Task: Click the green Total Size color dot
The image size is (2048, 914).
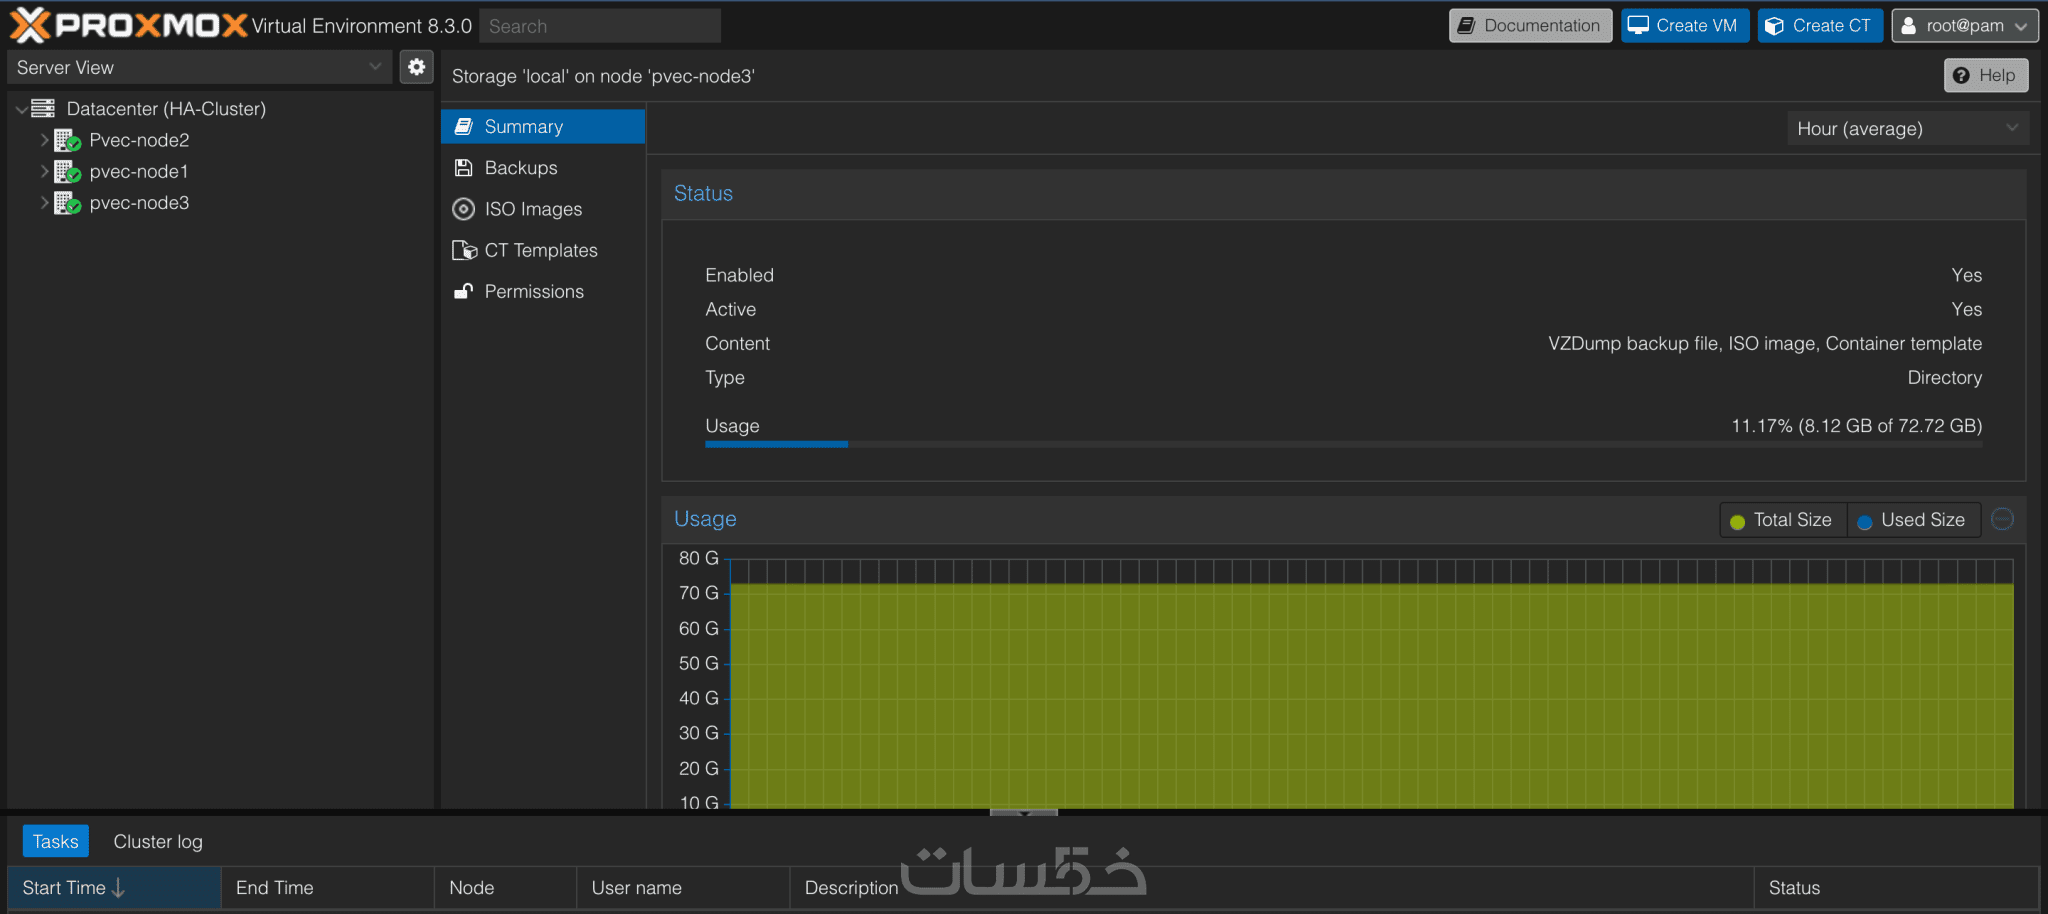Action: point(1737,521)
